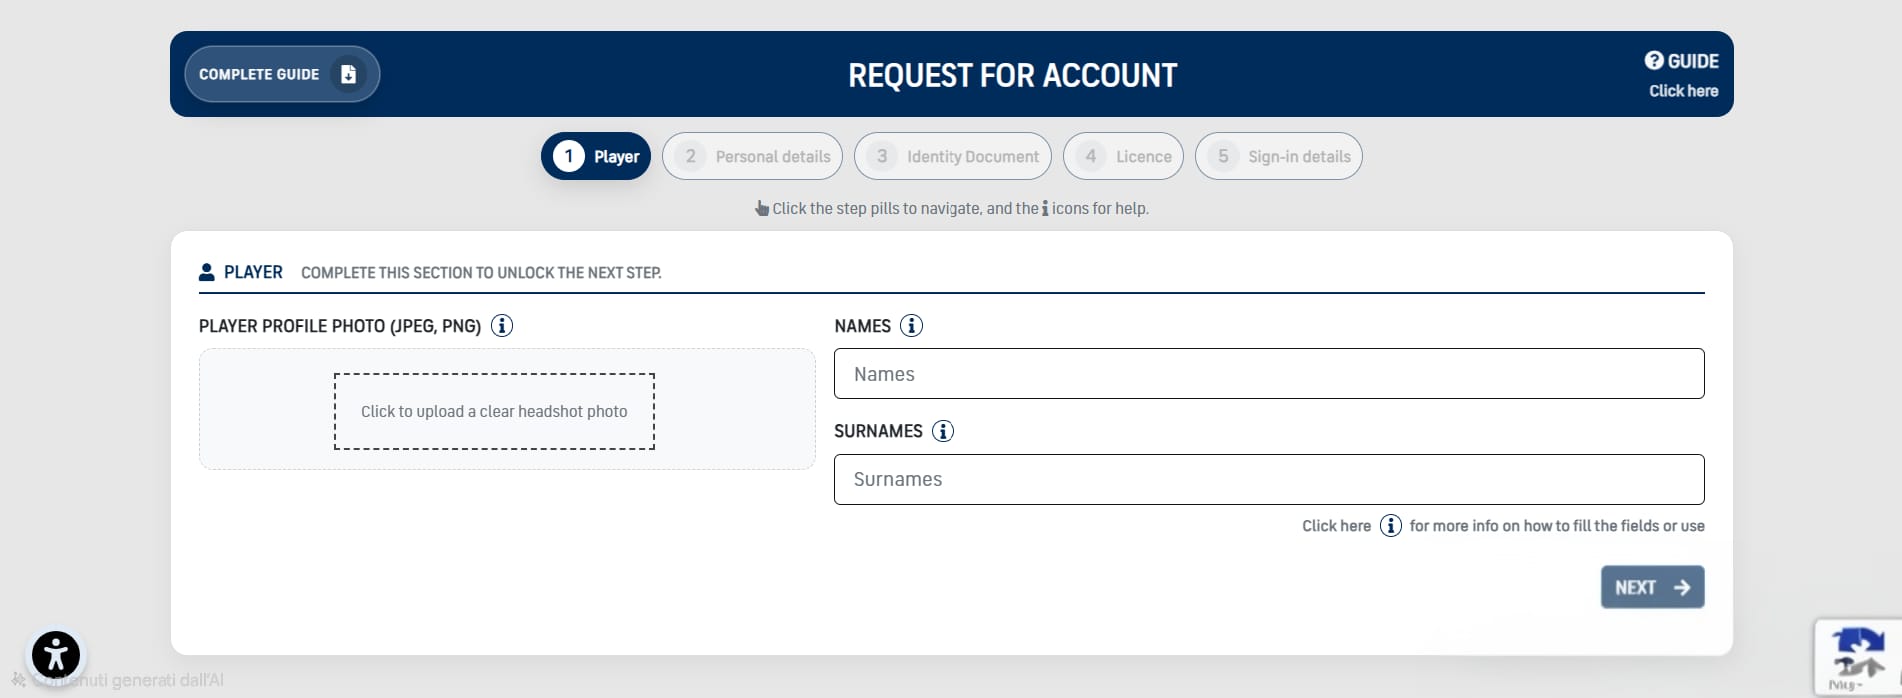
Task: Open the Licence step pill
Action: (1123, 157)
